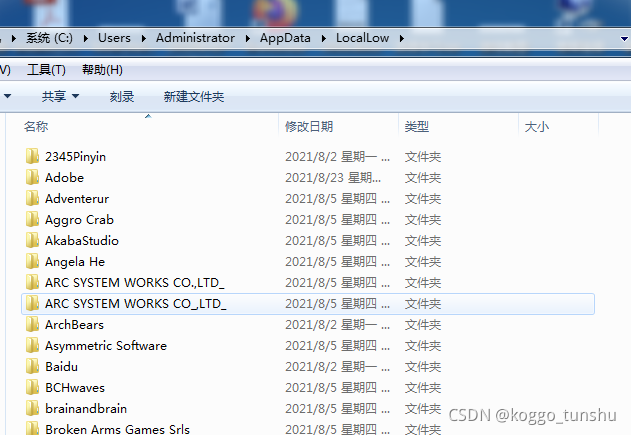This screenshot has height=435, width=631.
Task: Select the AkabaStudio folder icon
Action: pyautogui.click(x=32, y=240)
